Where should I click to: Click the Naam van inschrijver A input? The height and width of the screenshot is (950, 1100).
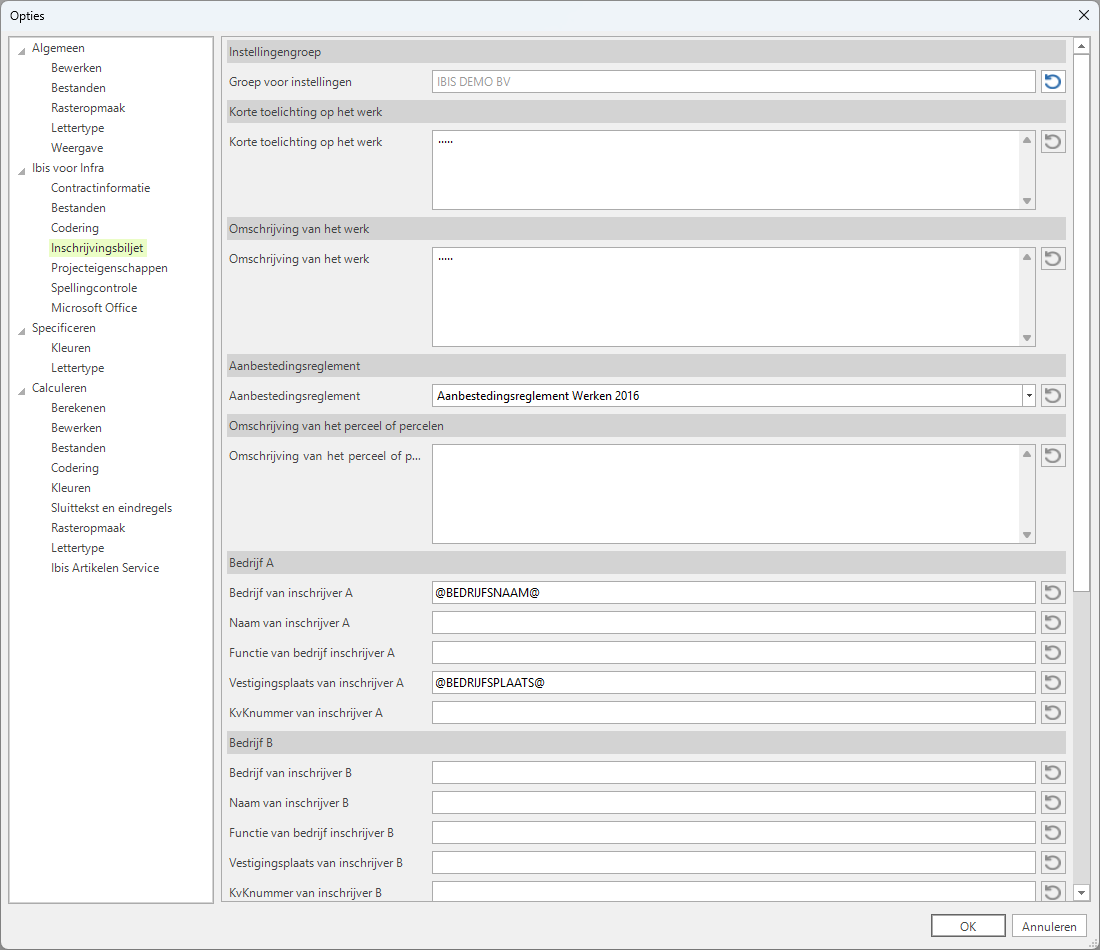click(x=733, y=623)
